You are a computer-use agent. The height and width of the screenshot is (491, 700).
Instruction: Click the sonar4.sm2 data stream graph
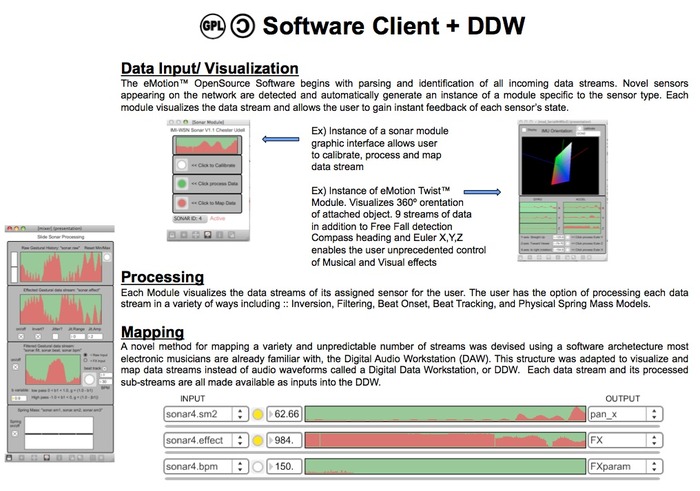pos(445,414)
